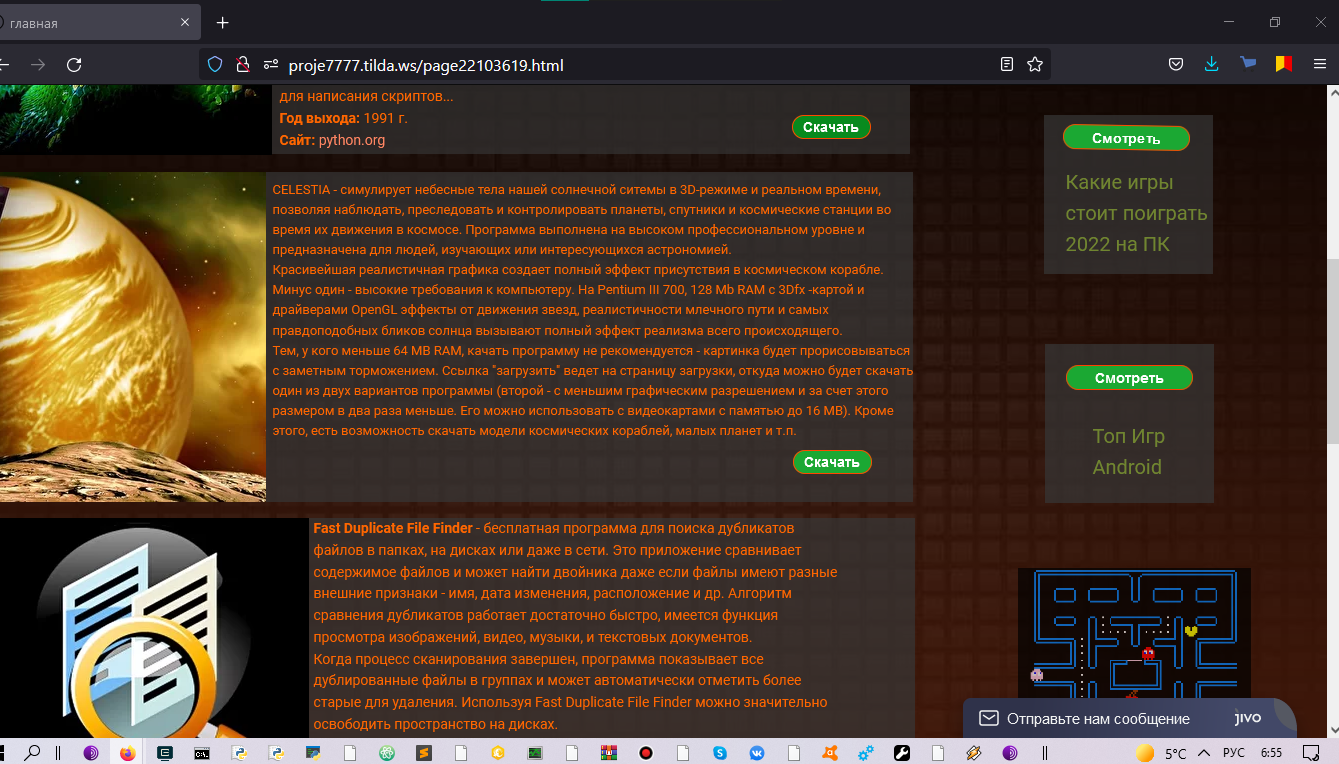The width and height of the screenshot is (1339, 764).
Task: Open the Jivo chat Отправьте нам сообщение widget
Action: pos(1129,718)
